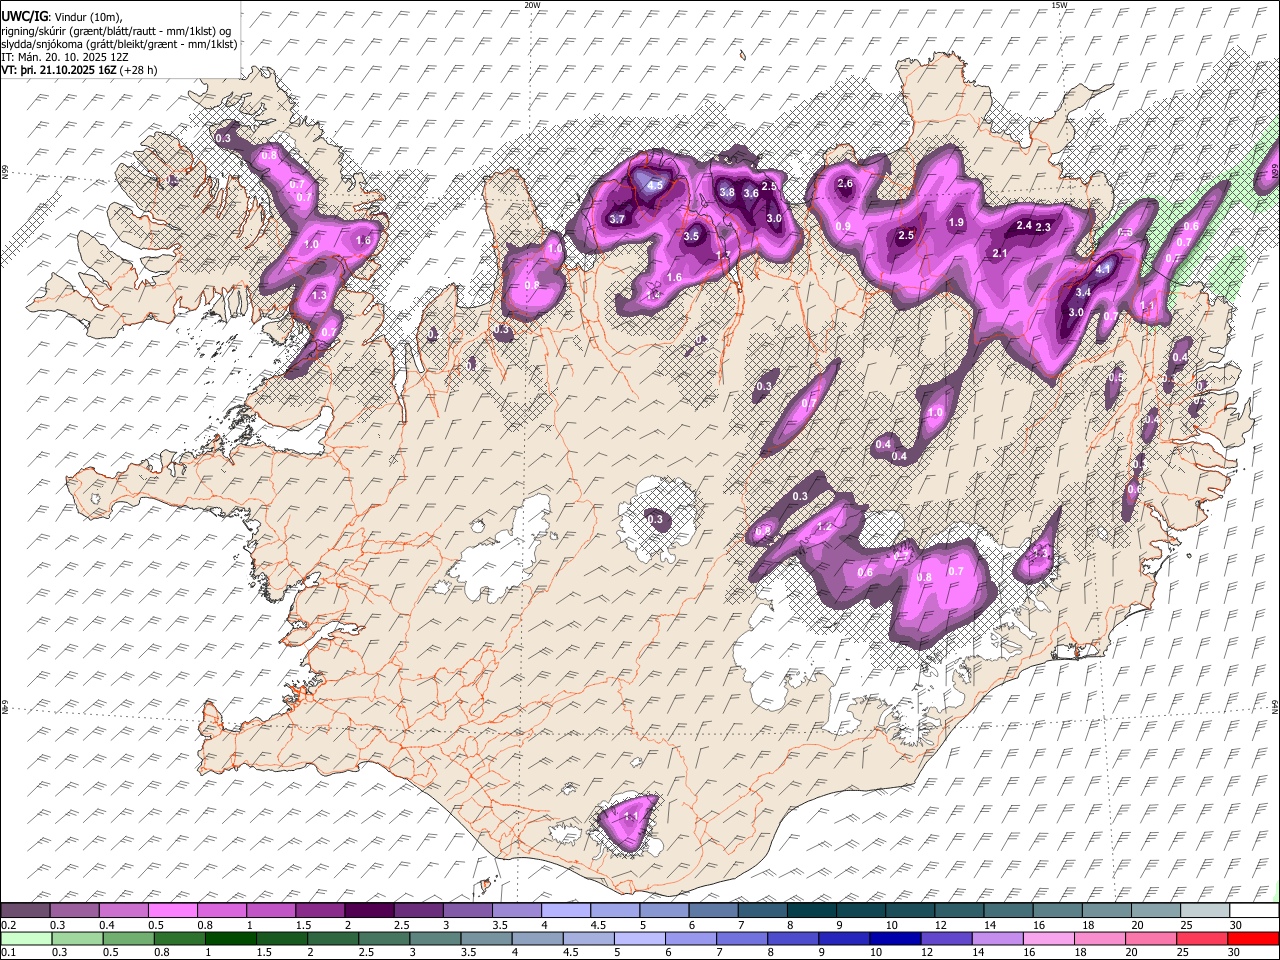Select the darkest purple swatch labeled 2
Screen dimensions: 1280x960
pos(369,910)
